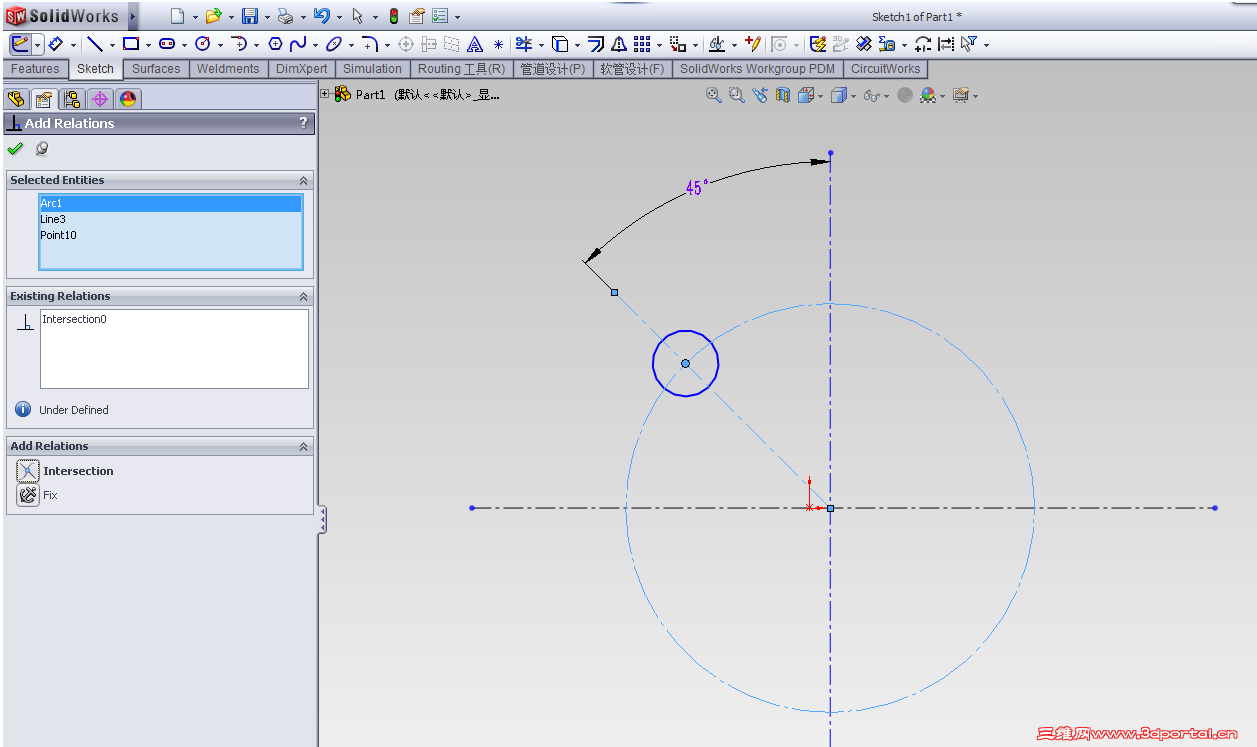Screen dimensions: 1257x747
Task: Switch to the Features tab
Action: pyautogui.click(x=35, y=69)
